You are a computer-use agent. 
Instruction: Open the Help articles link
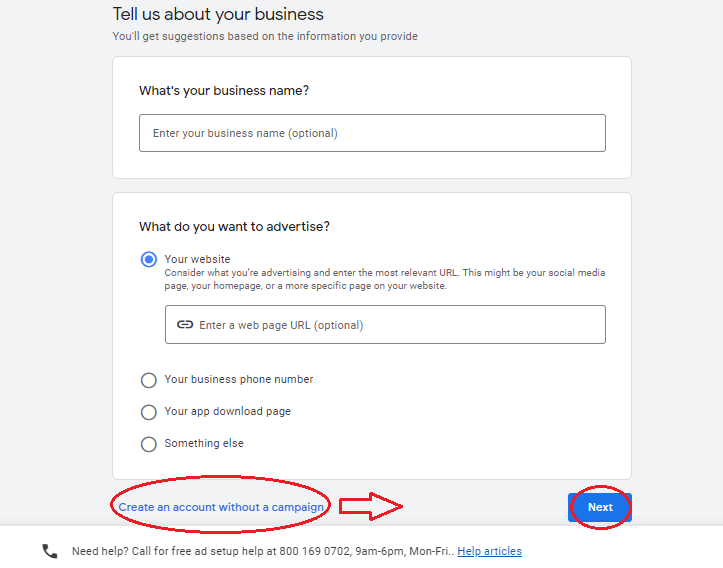(489, 551)
